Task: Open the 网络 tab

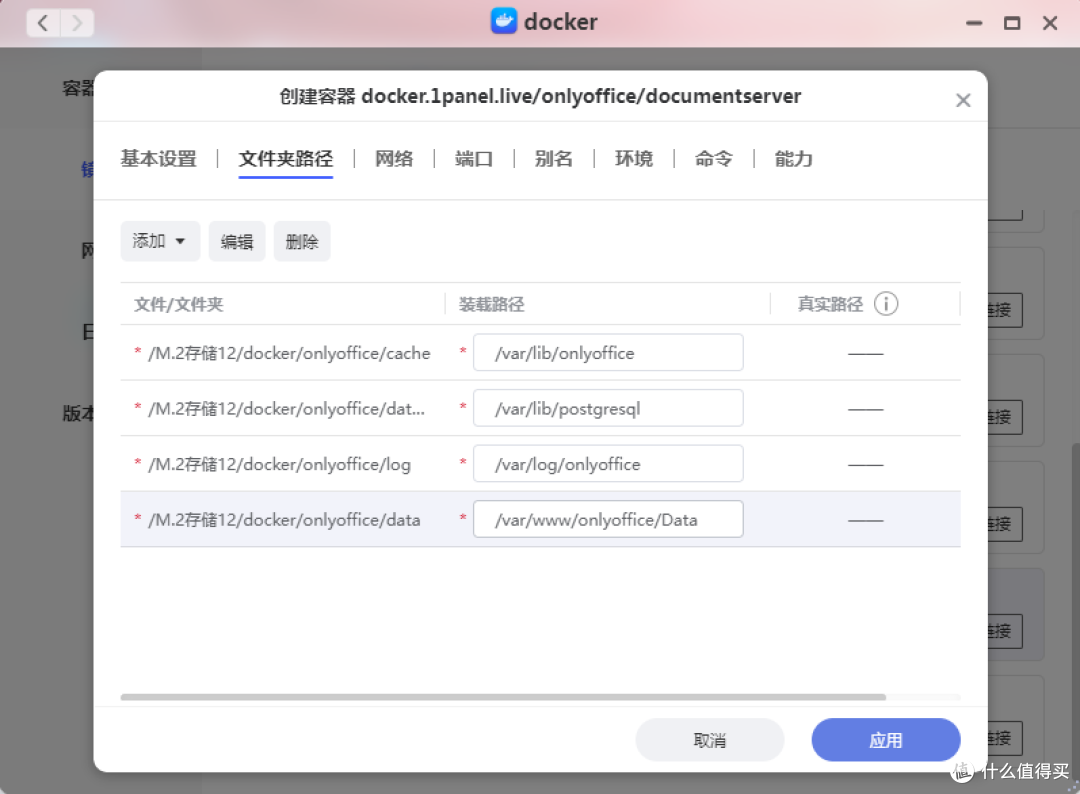Action: pyautogui.click(x=394, y=158)
